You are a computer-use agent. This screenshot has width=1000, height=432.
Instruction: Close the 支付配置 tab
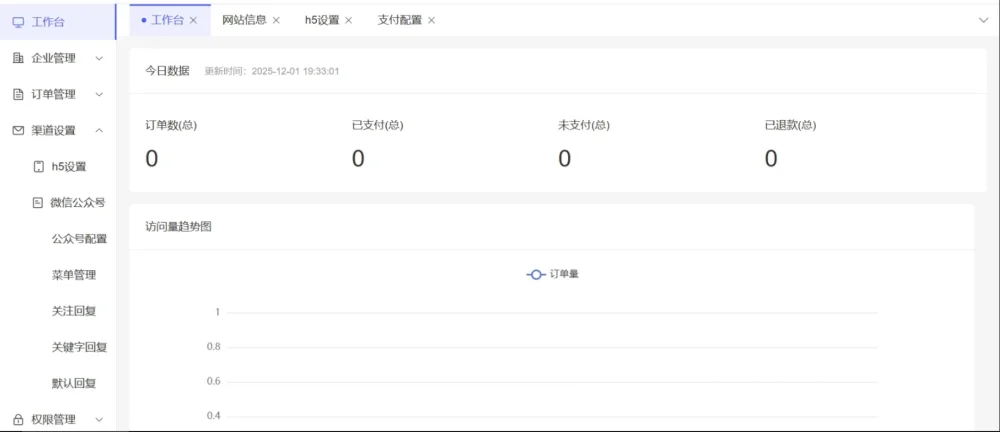[x=431, y=20]
